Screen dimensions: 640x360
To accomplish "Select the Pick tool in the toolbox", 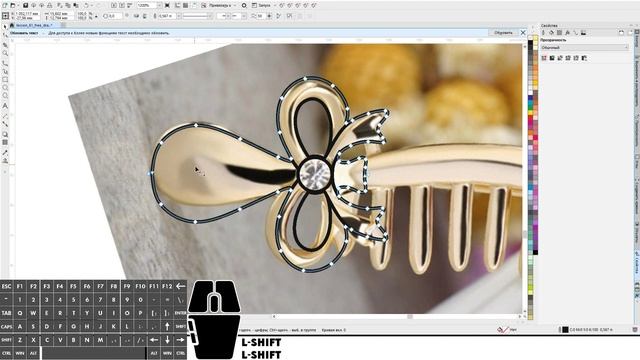I will click(5, 27).
